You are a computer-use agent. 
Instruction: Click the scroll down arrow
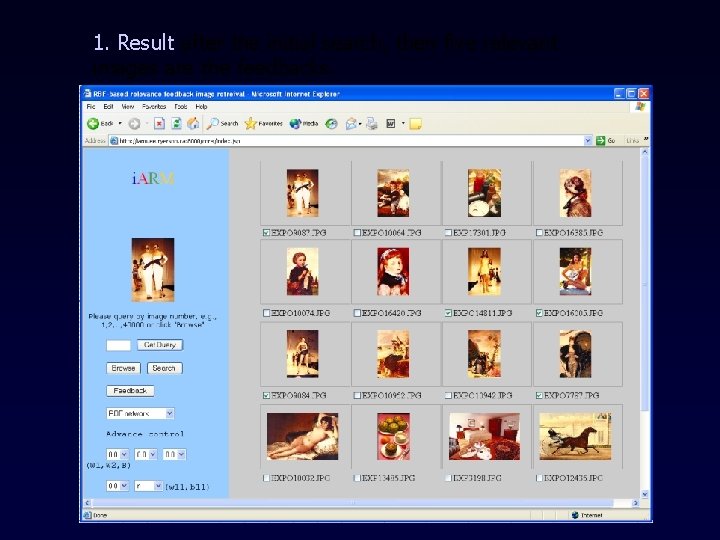(x=645, y=494)
